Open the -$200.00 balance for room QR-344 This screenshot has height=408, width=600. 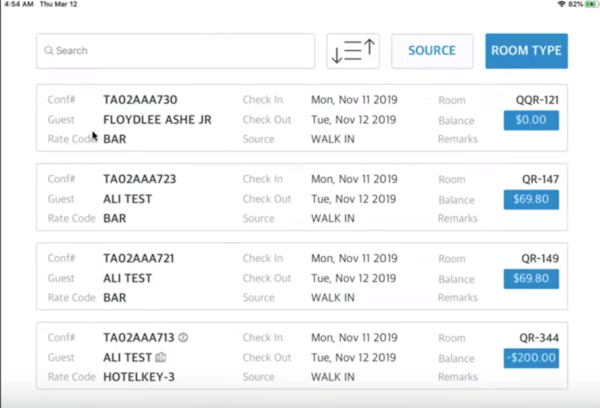(x=531, y=358)
